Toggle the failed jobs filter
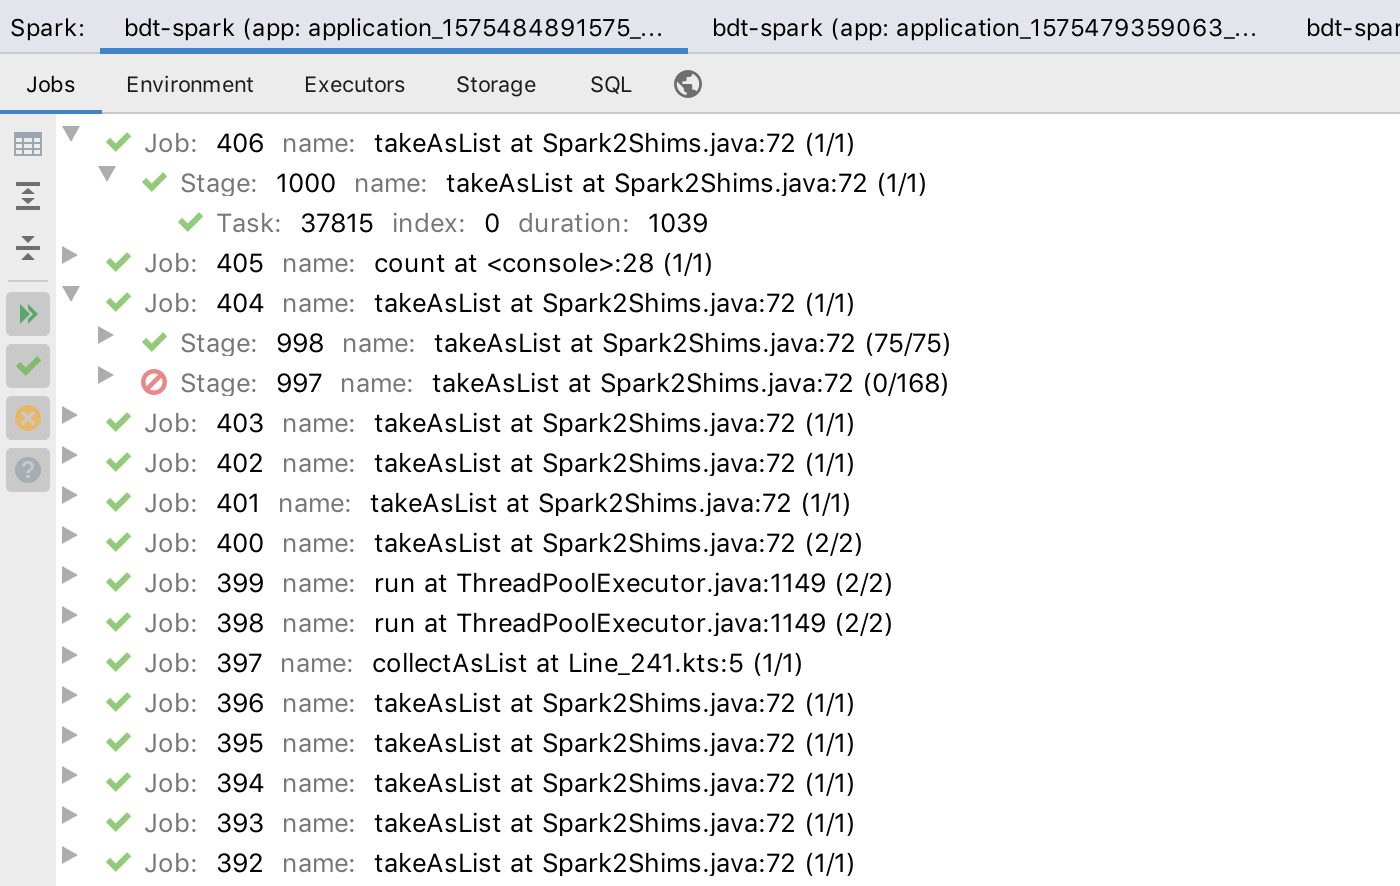Image resolution: width=1400 pixels, height=886 pixels. click(x=28, y=418)
